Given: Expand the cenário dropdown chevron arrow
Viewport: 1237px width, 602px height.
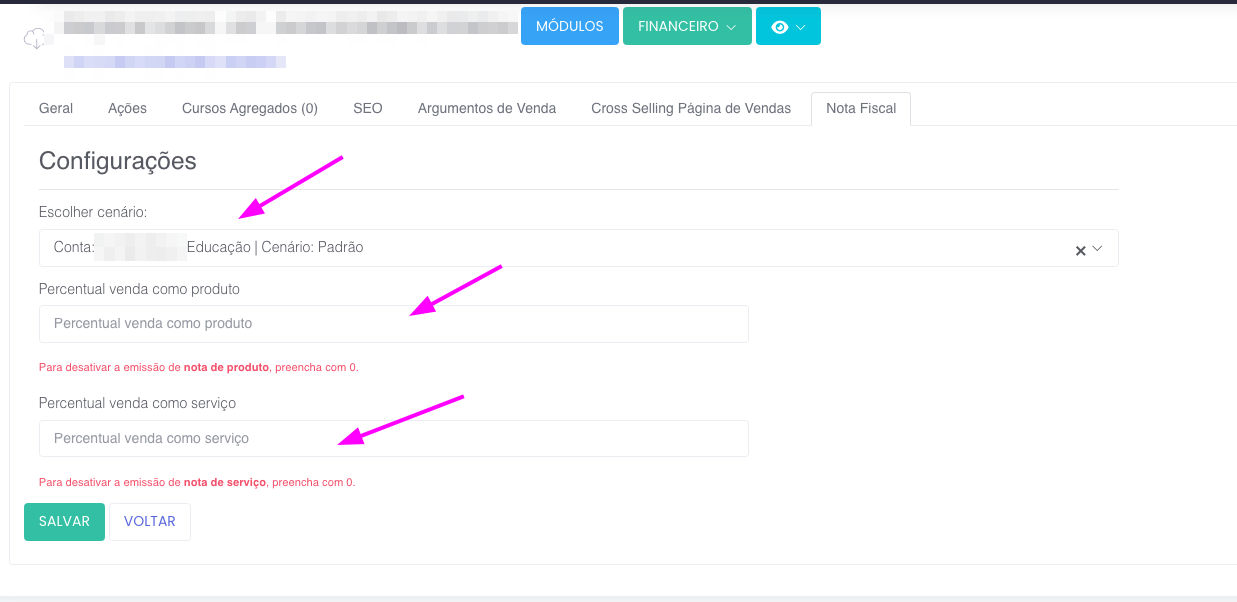Looking at the screenshot, I should click(x=1098, y=249).
